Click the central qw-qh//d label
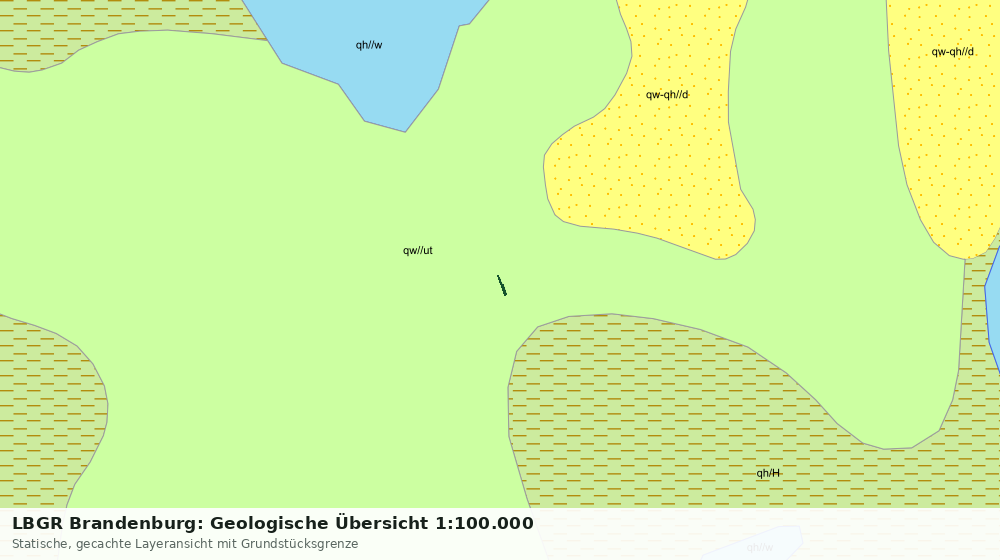Image resolution: width=1000 pixels, height=560 pixels. pyautogui.click(x=666, y=95)
